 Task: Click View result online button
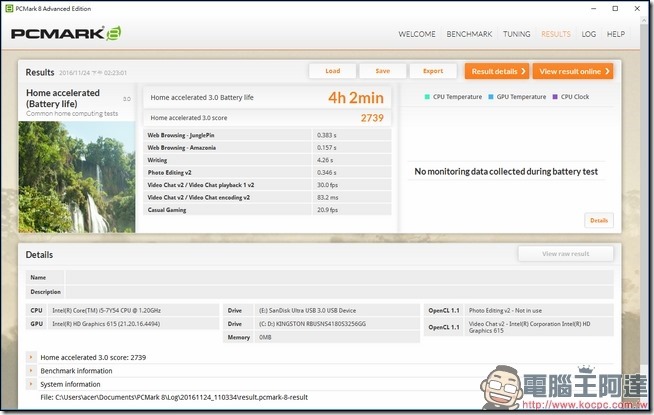[x=573, y=71]
